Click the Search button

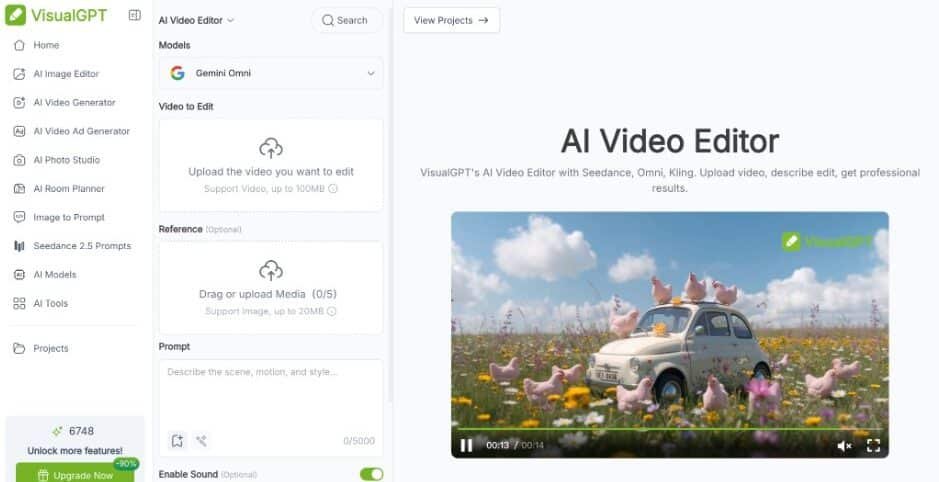click(x=347, y=20)
